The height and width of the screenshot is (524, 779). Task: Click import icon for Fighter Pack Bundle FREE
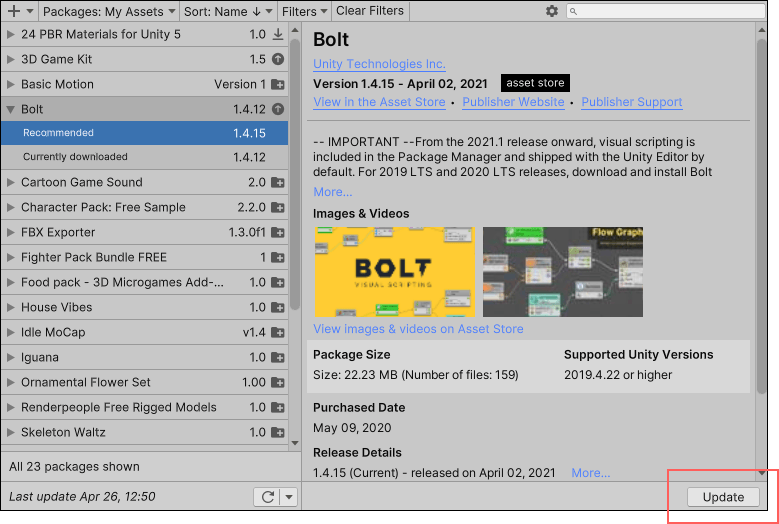pyautogui.click(x=278, y=257)
